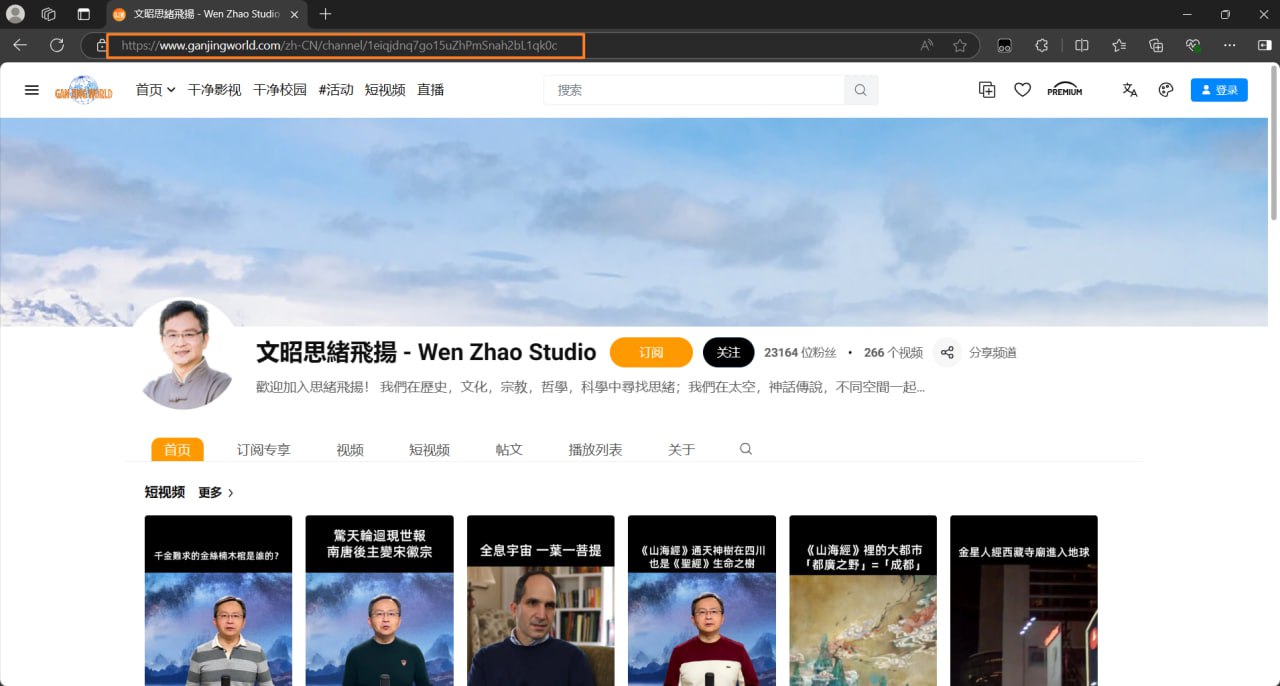This screenshot has width=1280, height=686.
Task: Open the heart favorites icon
Action: tap(1022, 90)
